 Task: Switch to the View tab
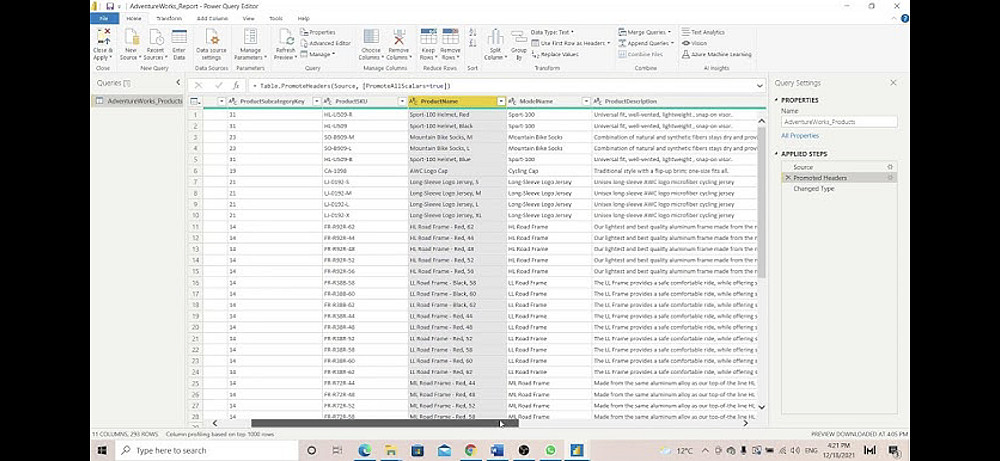coord(249,18)
